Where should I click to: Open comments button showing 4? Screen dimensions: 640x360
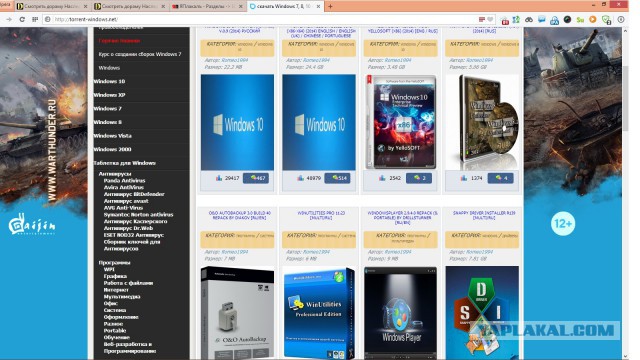pyautogui.click(x=501, y=178)
